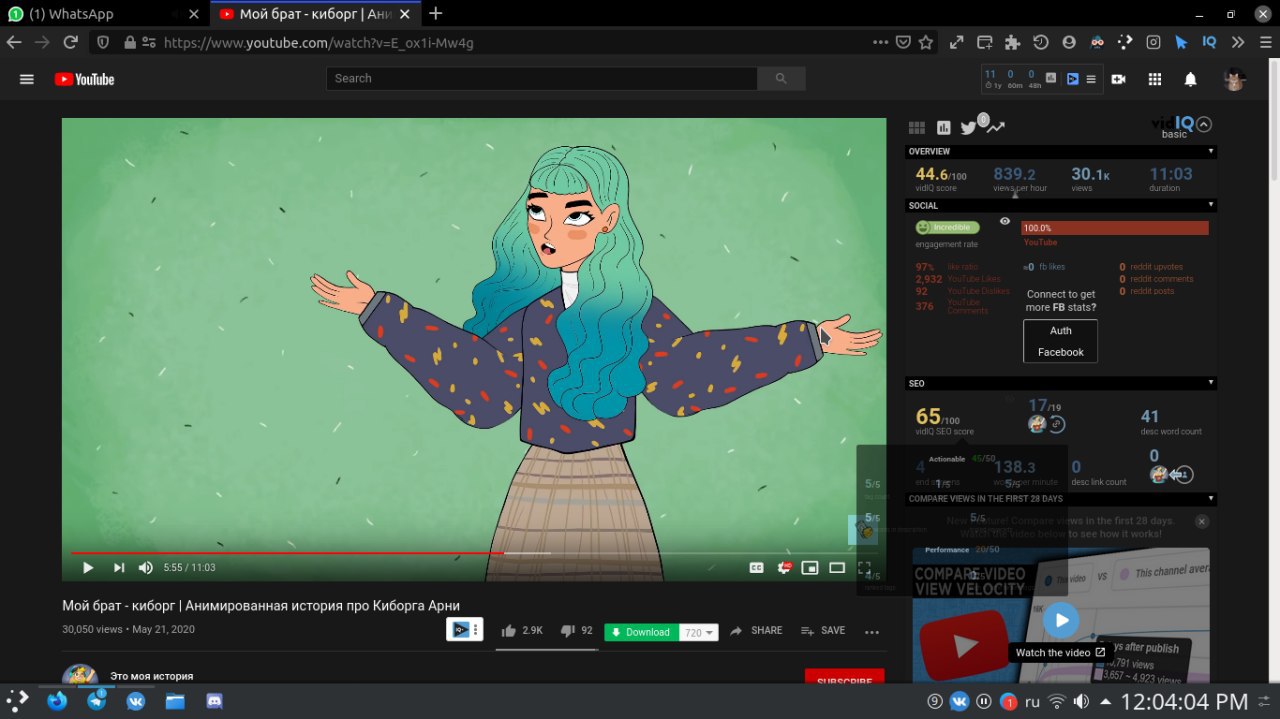Bookmark this page with the star icon
The width and height of the screenshot is (1280, 719).
coord(926,42)
